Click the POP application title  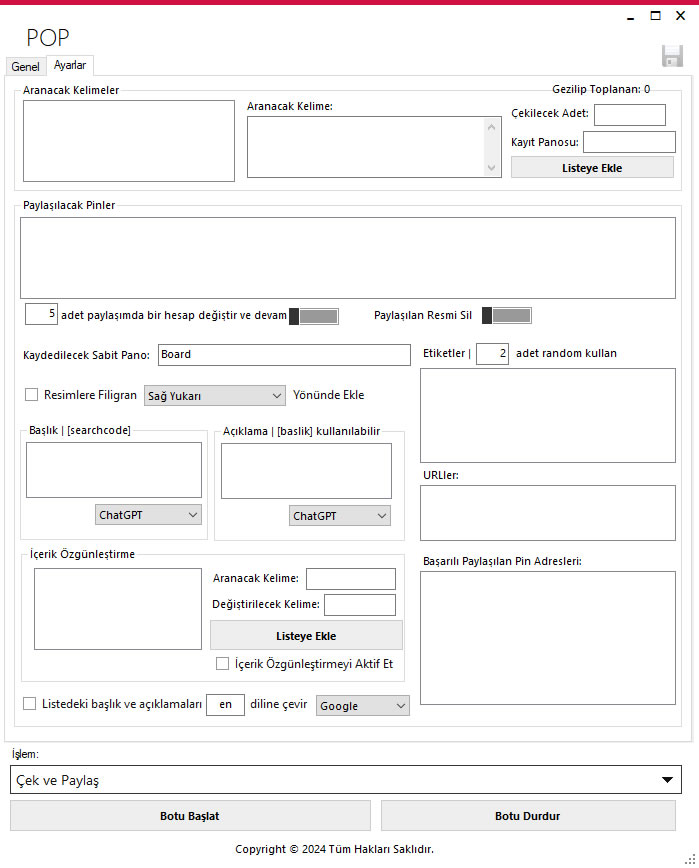coord(48,38)
